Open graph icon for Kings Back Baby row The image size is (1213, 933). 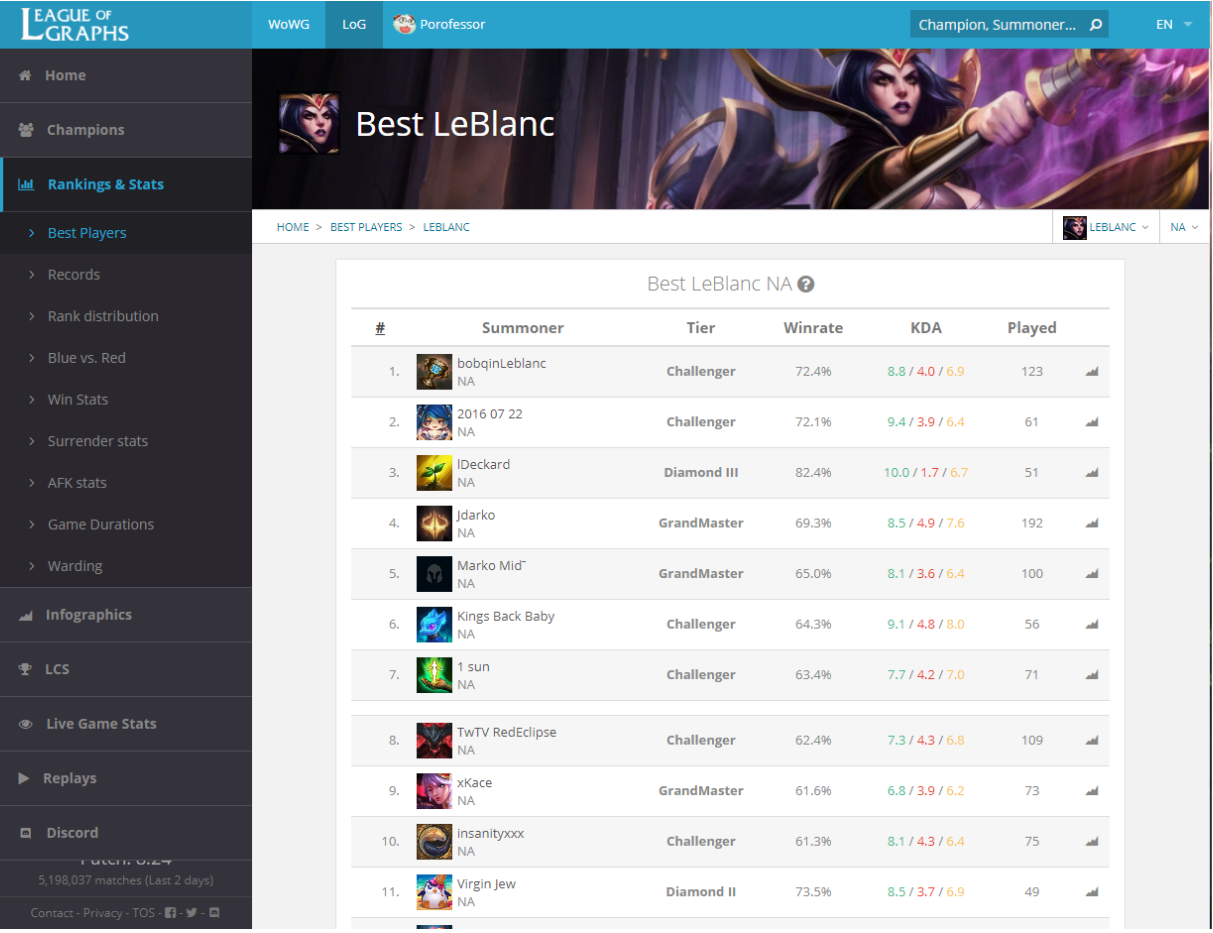(x=1091, y=624)
